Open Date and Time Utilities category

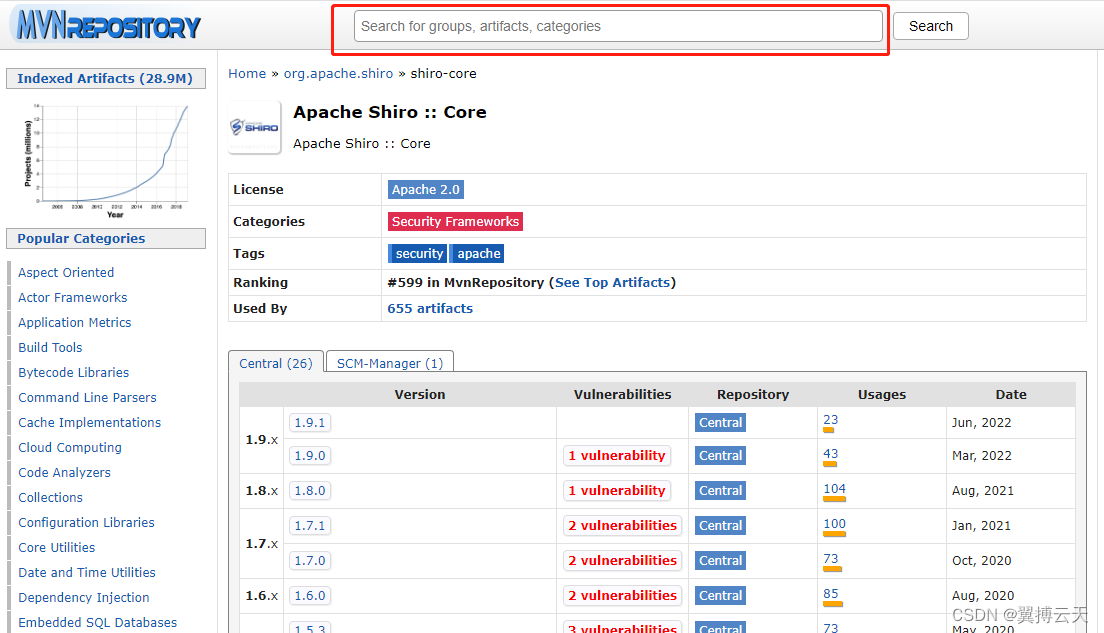click(87, 572)
